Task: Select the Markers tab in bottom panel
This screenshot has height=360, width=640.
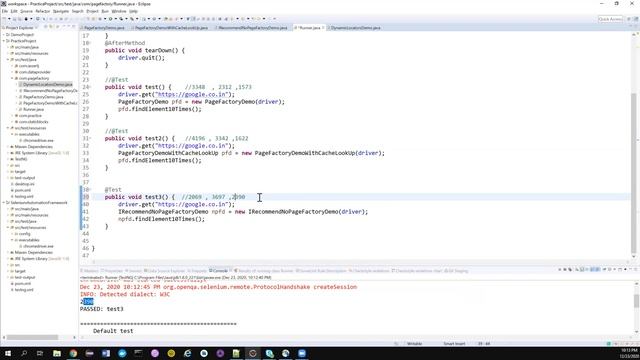Action: click(x=90, y=271)
